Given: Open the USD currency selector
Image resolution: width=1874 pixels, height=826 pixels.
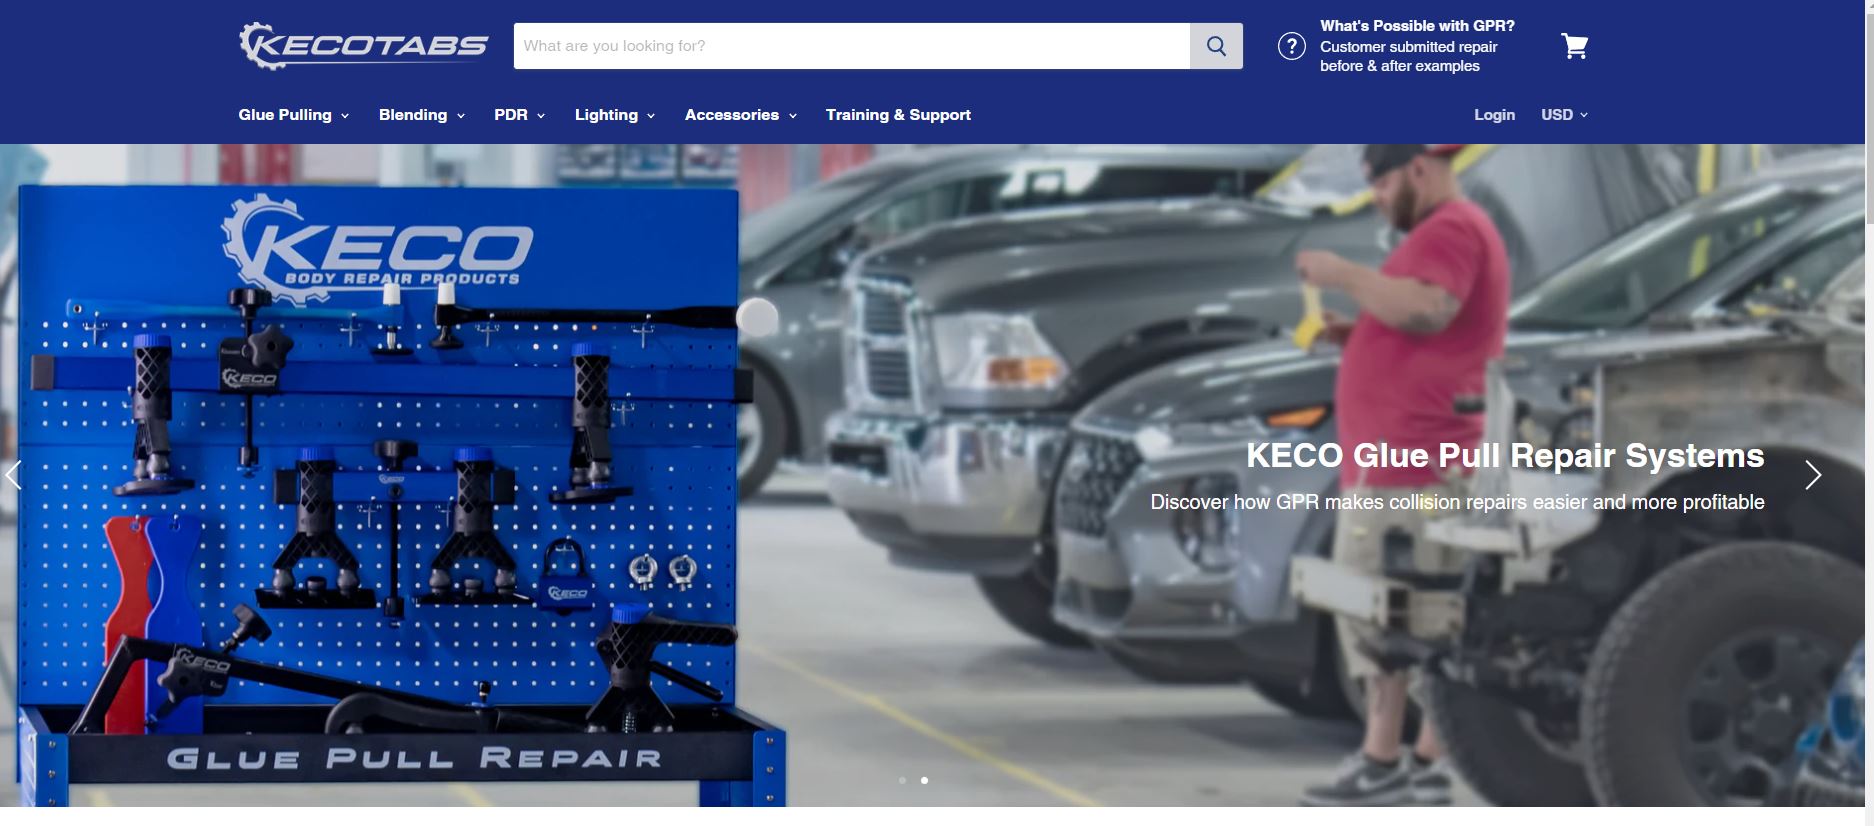Looking at the screenshot, I should [x=1564, y=115].
